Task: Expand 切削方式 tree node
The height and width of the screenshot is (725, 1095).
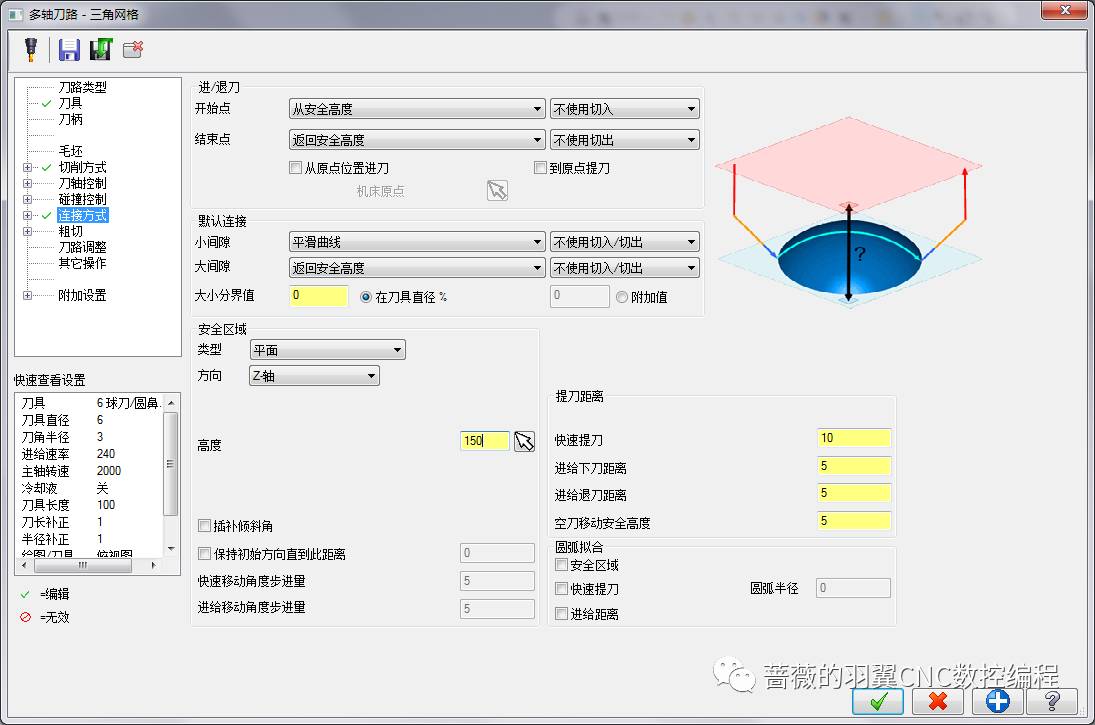Action: [x=27, y=167]
